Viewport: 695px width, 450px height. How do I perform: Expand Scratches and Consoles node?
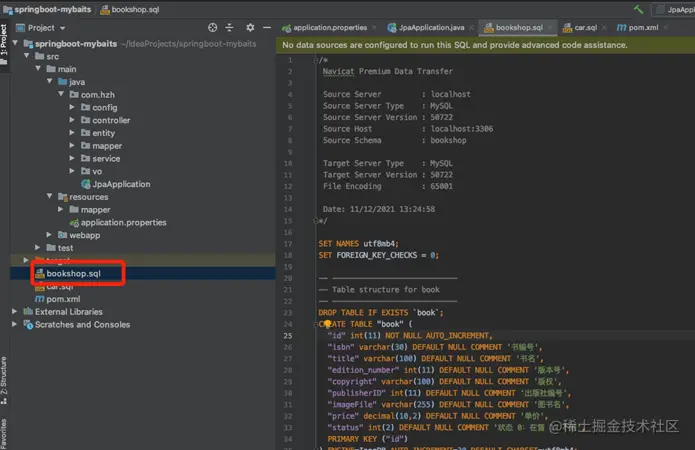point(15,324)
